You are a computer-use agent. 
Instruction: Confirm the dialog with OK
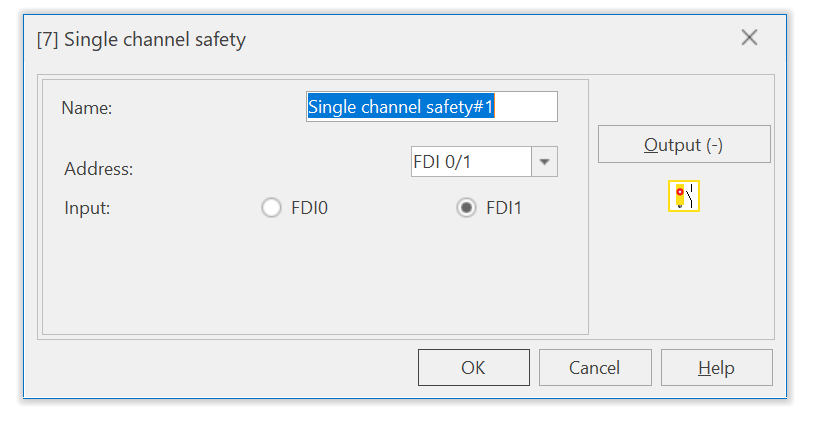pyautogui.click(x=473, y=367)
